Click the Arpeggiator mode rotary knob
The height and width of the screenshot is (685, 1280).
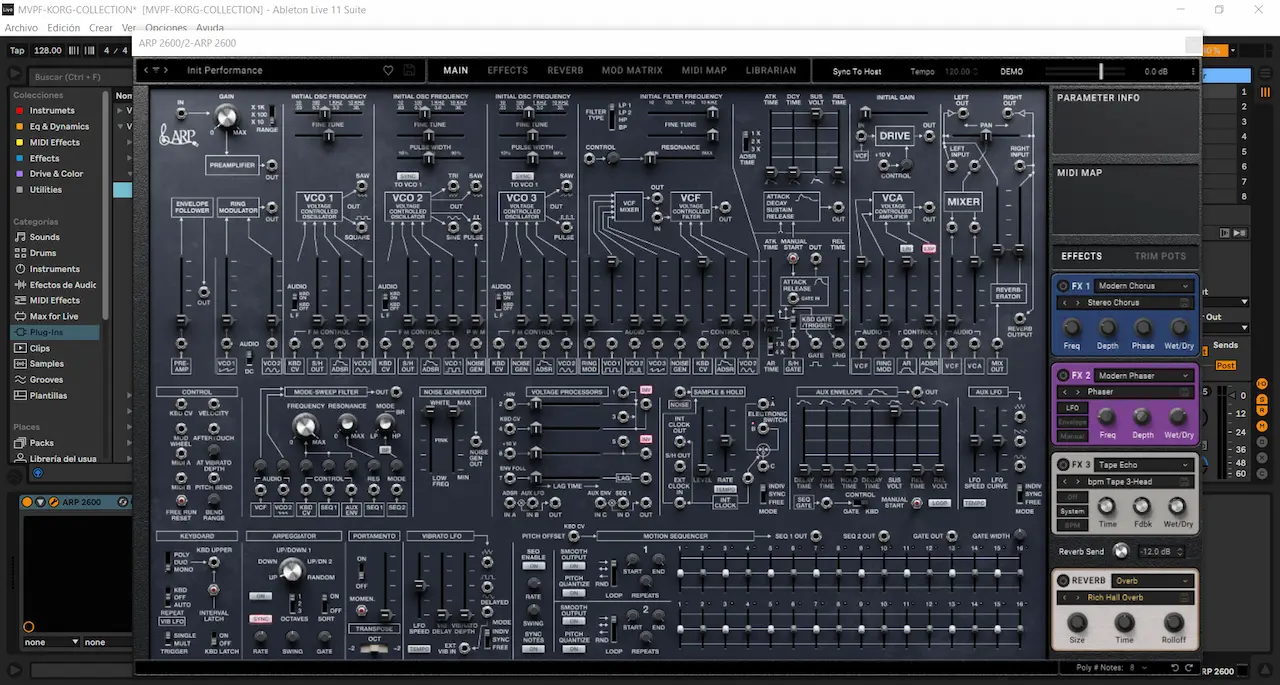coord(291,570)
